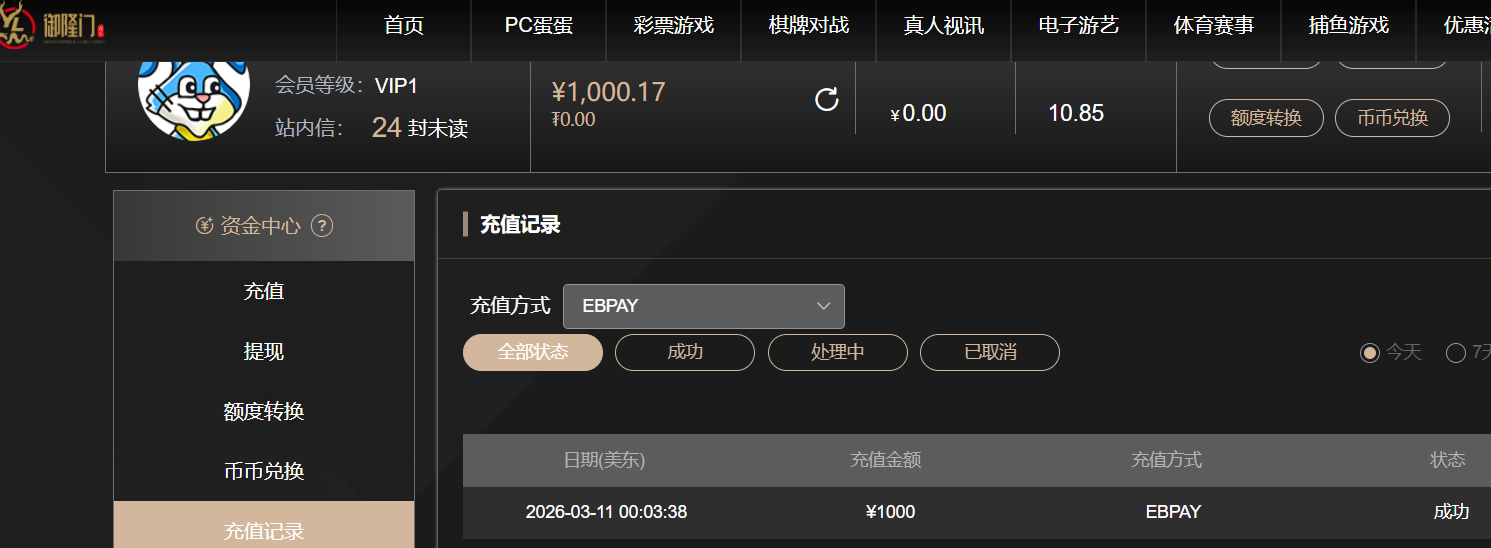
Task: Click the 24 封未读 messages link
Action: 419,128
